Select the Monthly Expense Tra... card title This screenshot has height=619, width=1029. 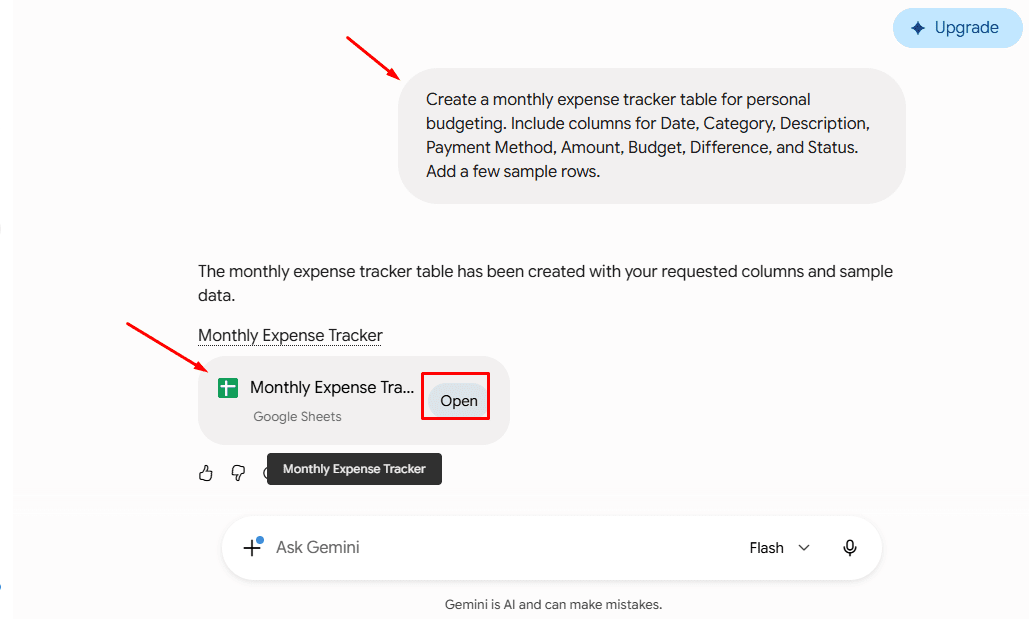pos(332,387)
